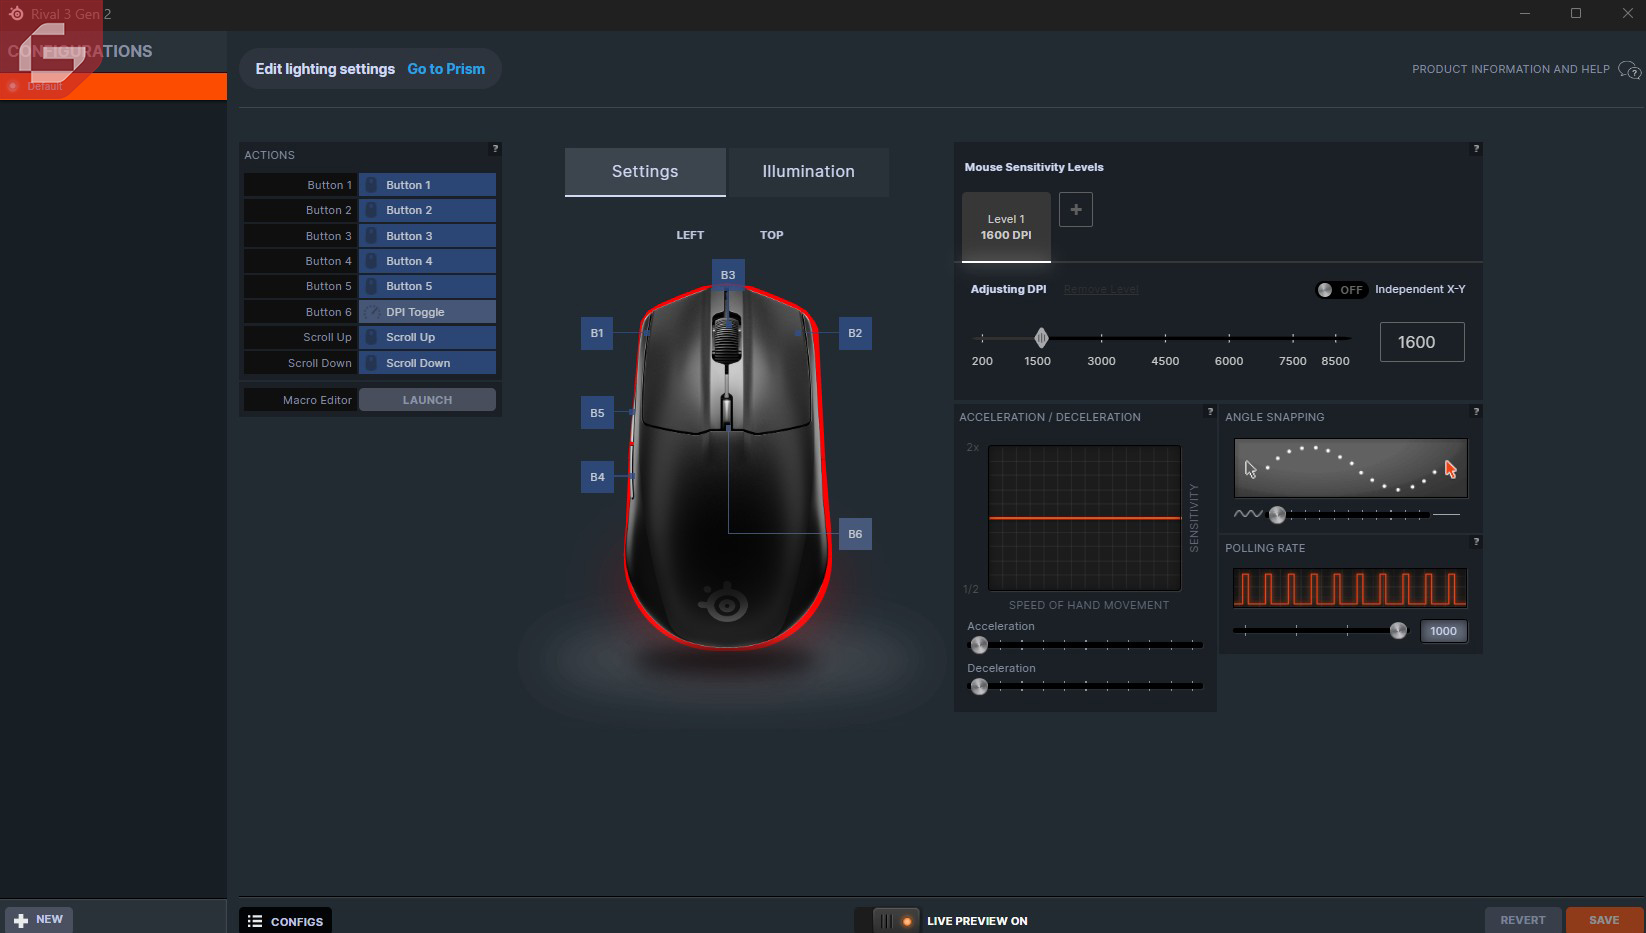1646x933 pixels.
Task: Click the B3 scroll wheel marker
Action: (x=728, y=275)
